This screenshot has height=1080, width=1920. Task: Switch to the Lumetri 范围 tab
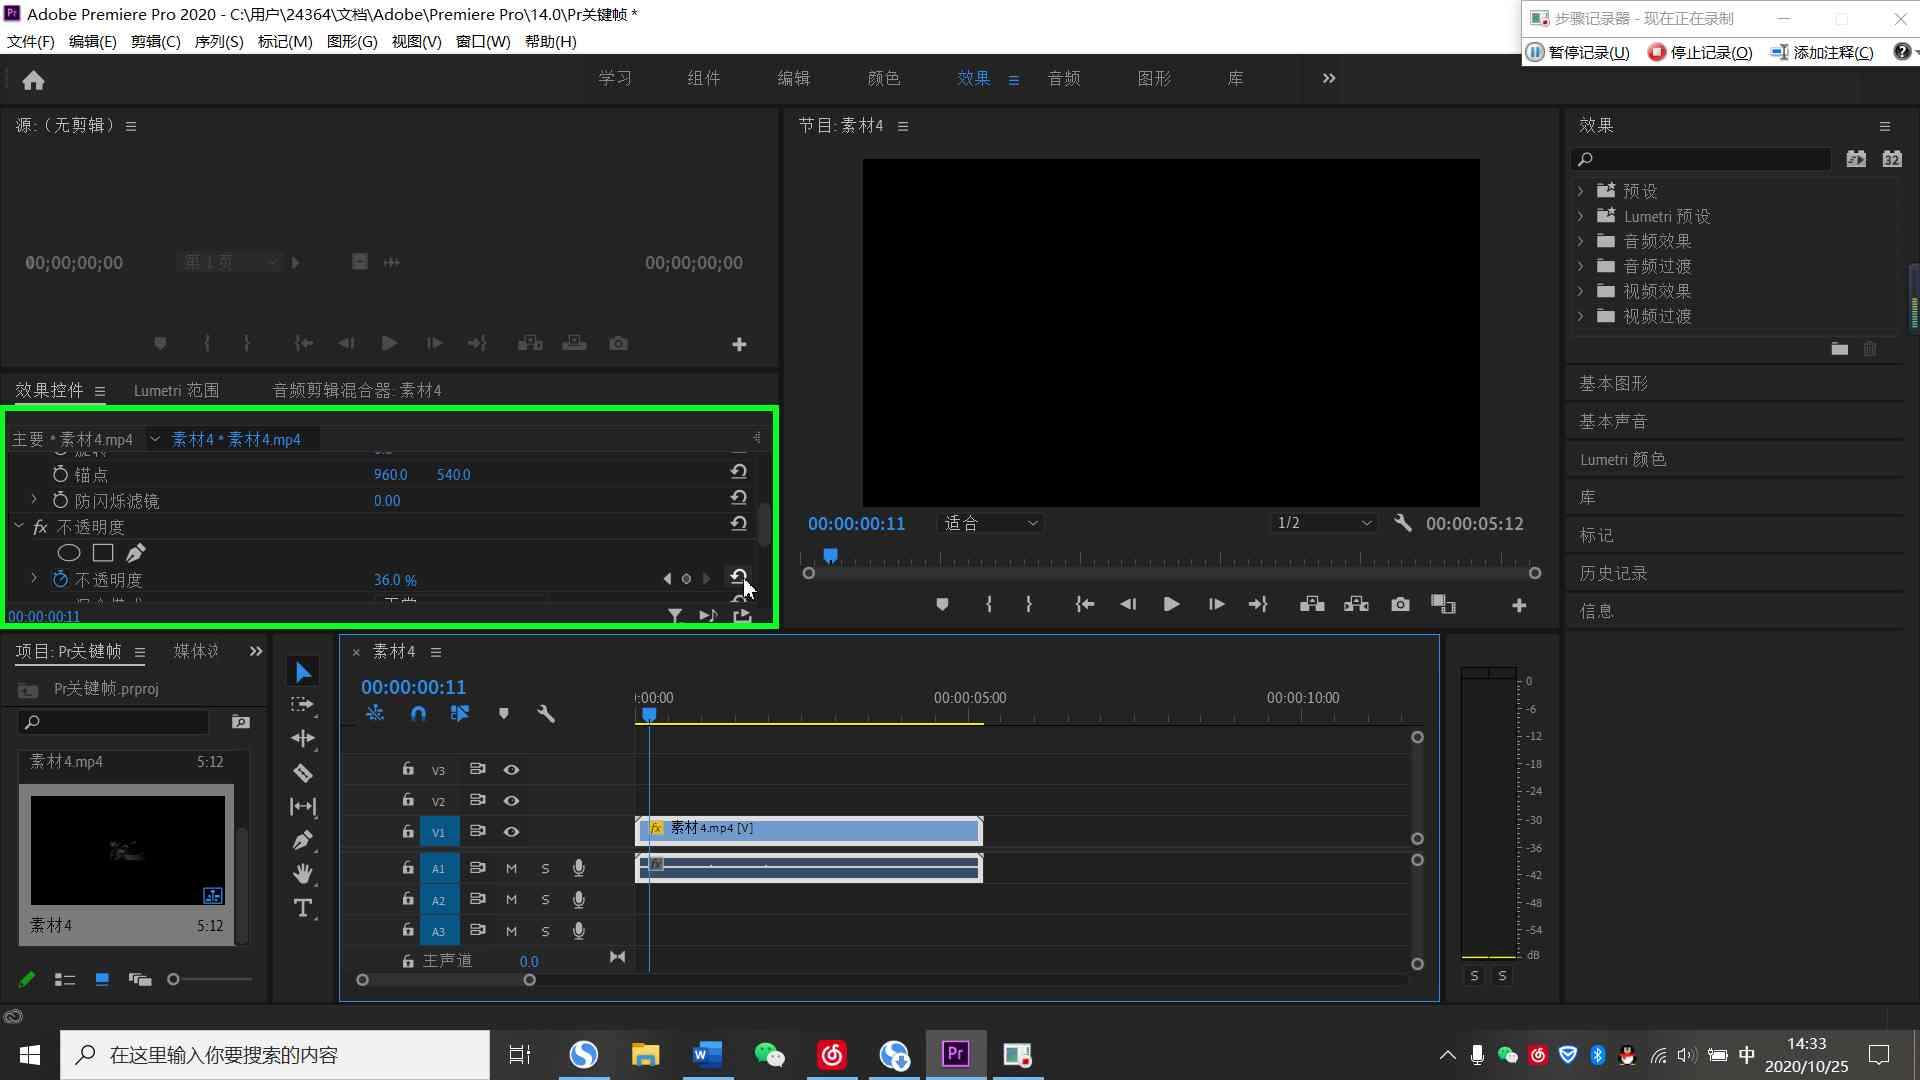(176, 390)
